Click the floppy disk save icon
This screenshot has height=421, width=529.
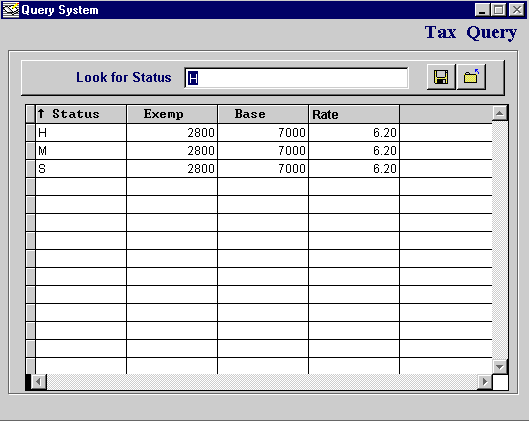(x=441, y=77)
